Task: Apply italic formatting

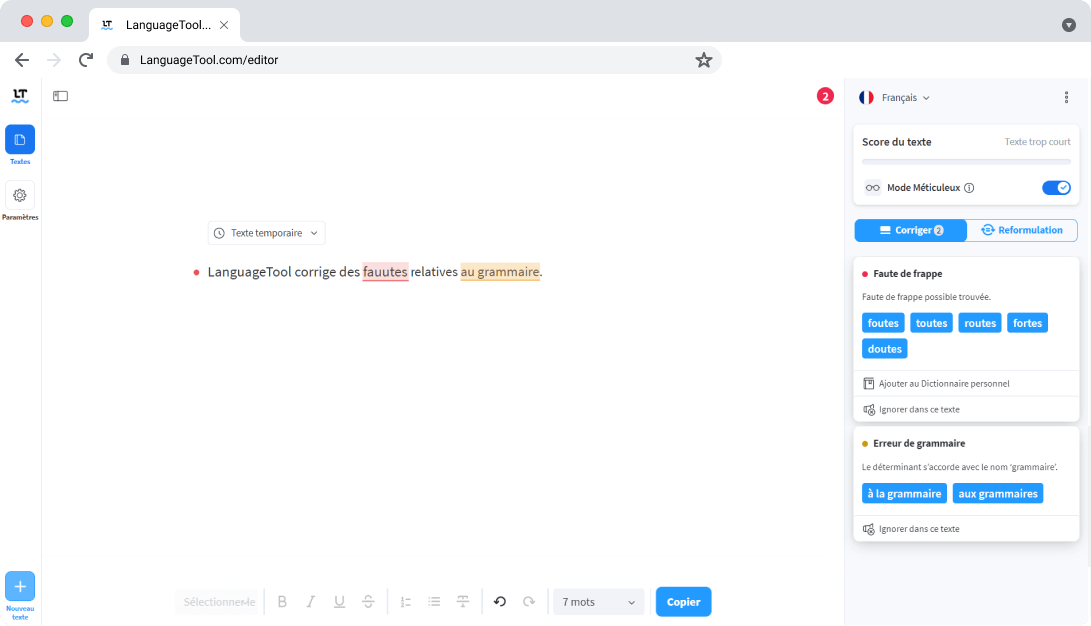Action: [310, 602]
